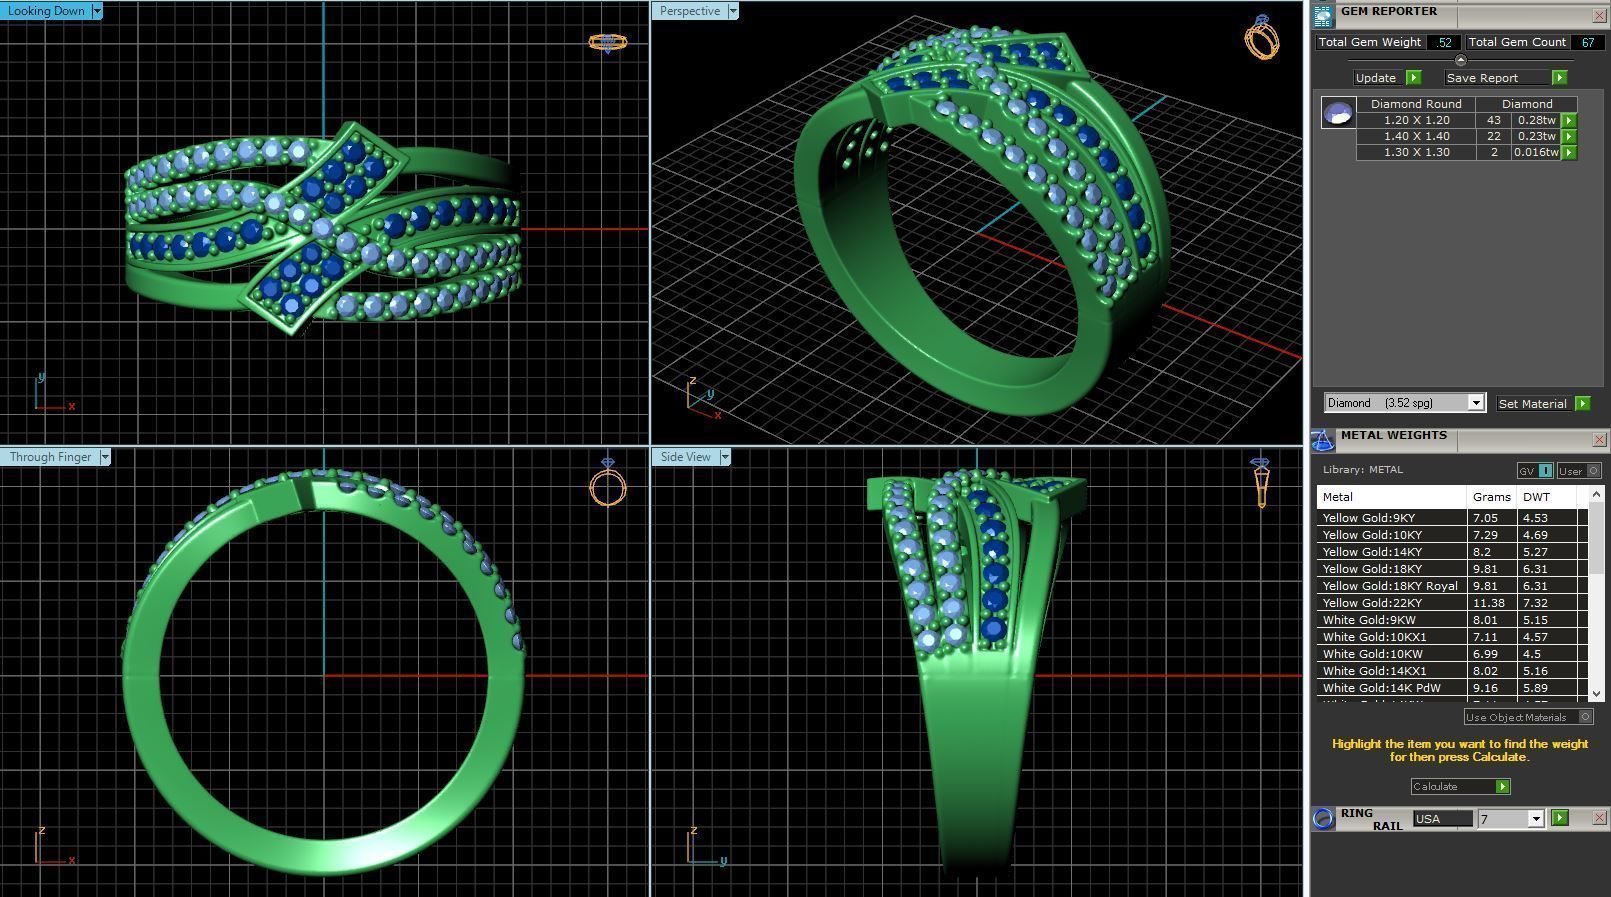Select the Yellow Gold:9KY row
Viewport: 1611px width, 897px height.
(x=1452, y=518)
